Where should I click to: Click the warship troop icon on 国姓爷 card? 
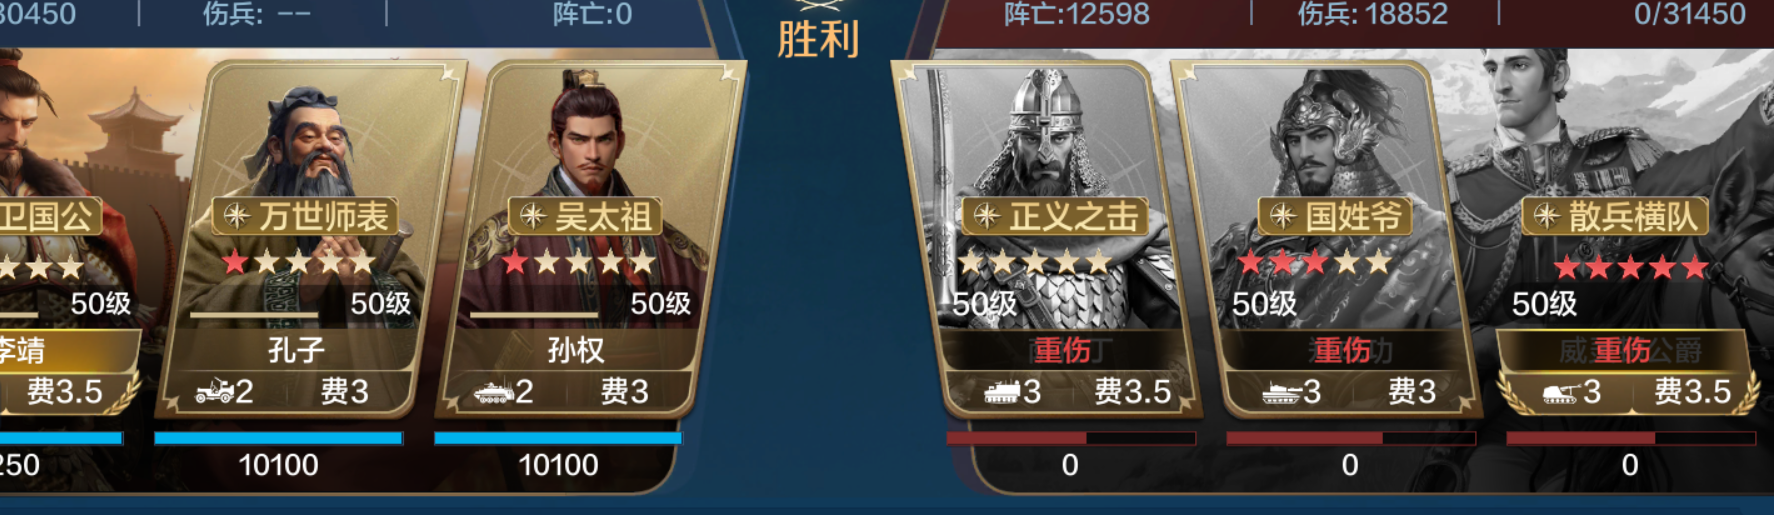(x=1282, y=392)
